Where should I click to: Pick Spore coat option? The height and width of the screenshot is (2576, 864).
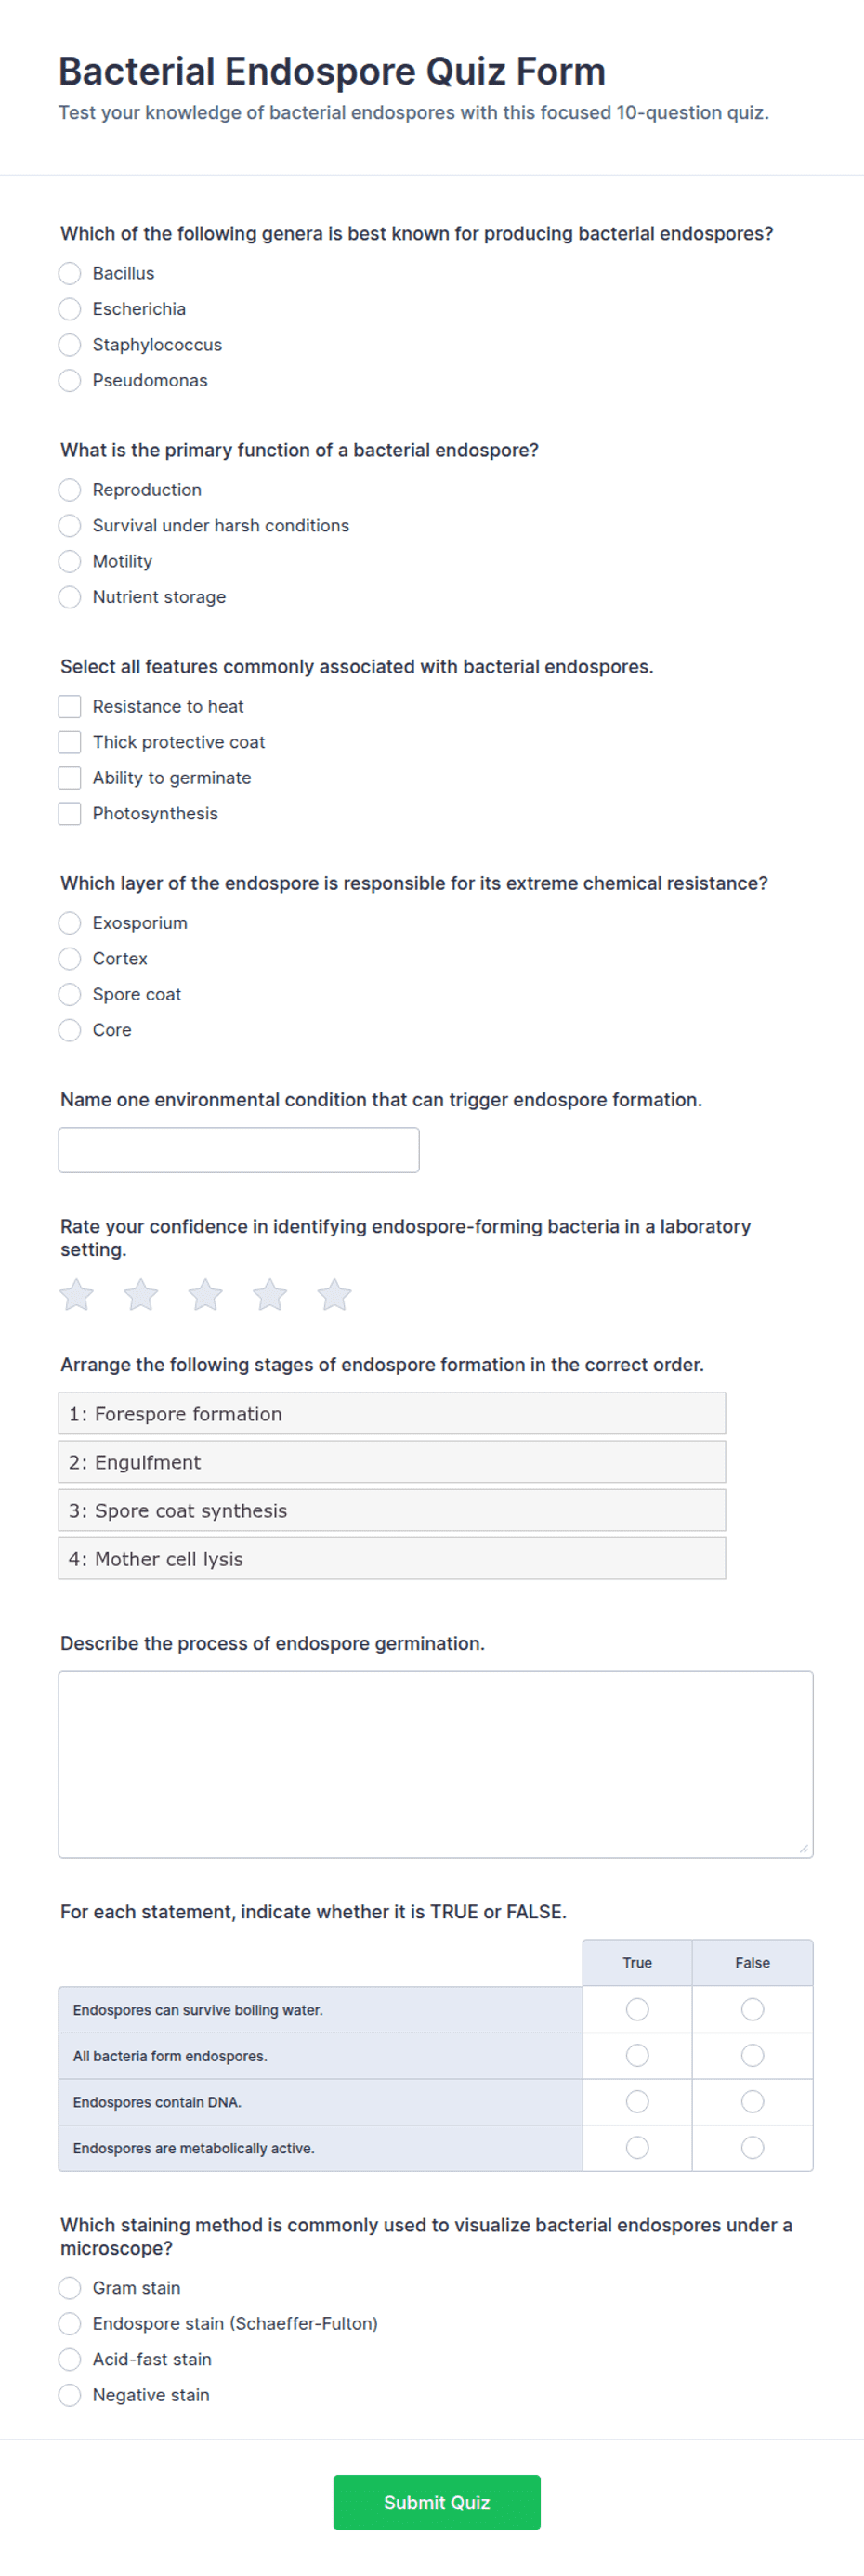[69, 994]
